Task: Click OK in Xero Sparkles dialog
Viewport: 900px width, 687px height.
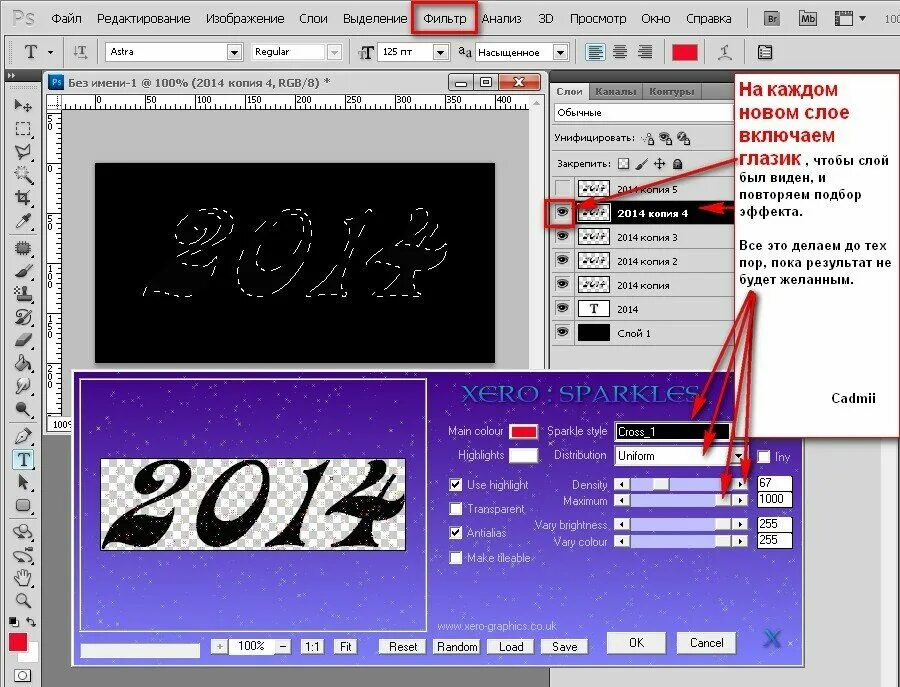Action: click(637, 643)
